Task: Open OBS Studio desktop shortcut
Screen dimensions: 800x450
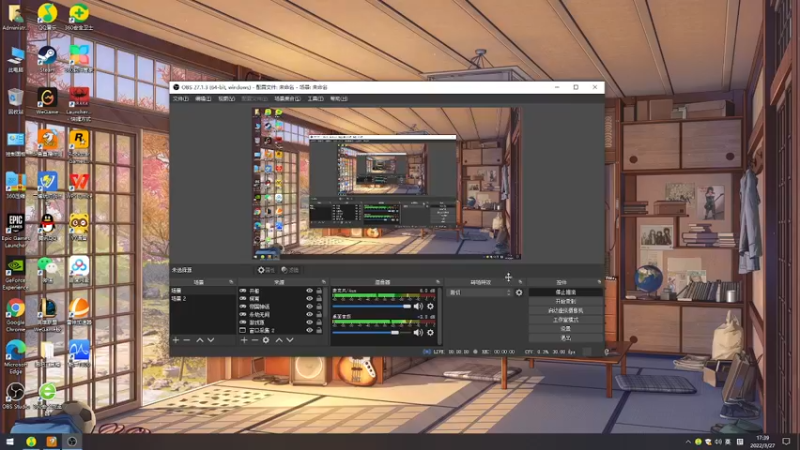Action: [15, 396]
